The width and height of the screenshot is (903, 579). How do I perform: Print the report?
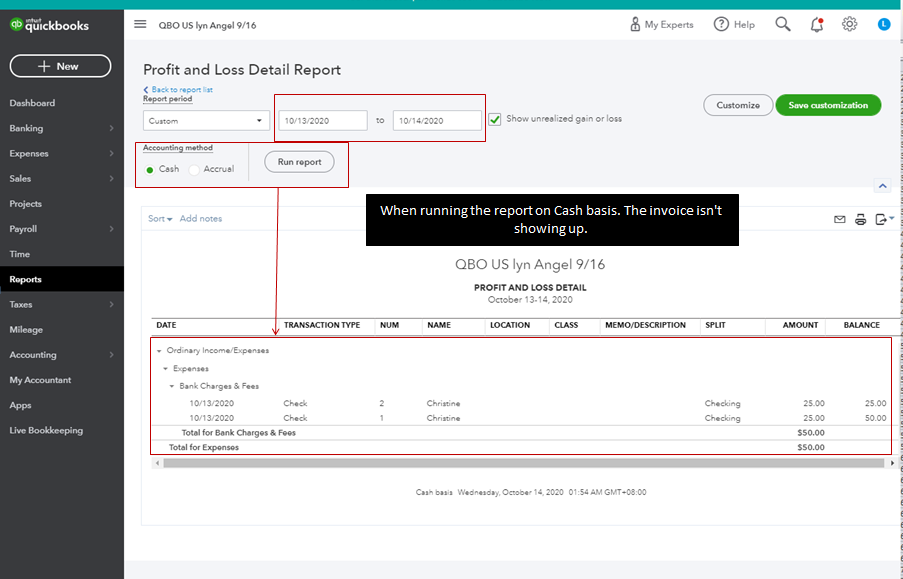(860, 219)
